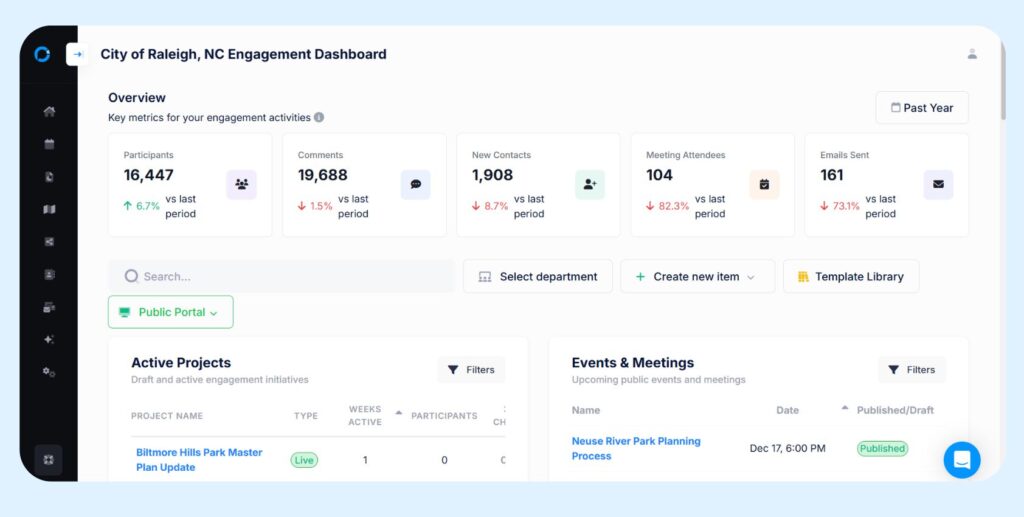Open Biltmore Hills Park Master Plan Update project

pyautogui.click(x=199, y=460)
